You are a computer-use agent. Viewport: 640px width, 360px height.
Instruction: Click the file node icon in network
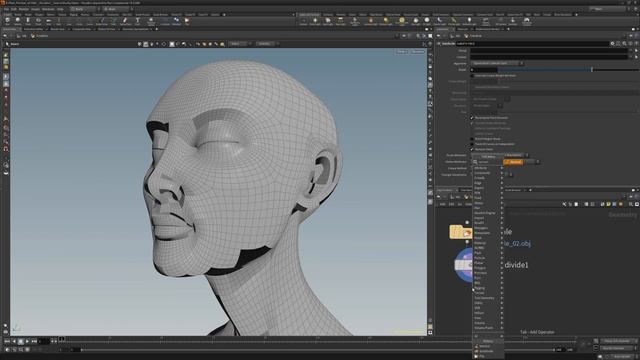(x=460, y=232)
